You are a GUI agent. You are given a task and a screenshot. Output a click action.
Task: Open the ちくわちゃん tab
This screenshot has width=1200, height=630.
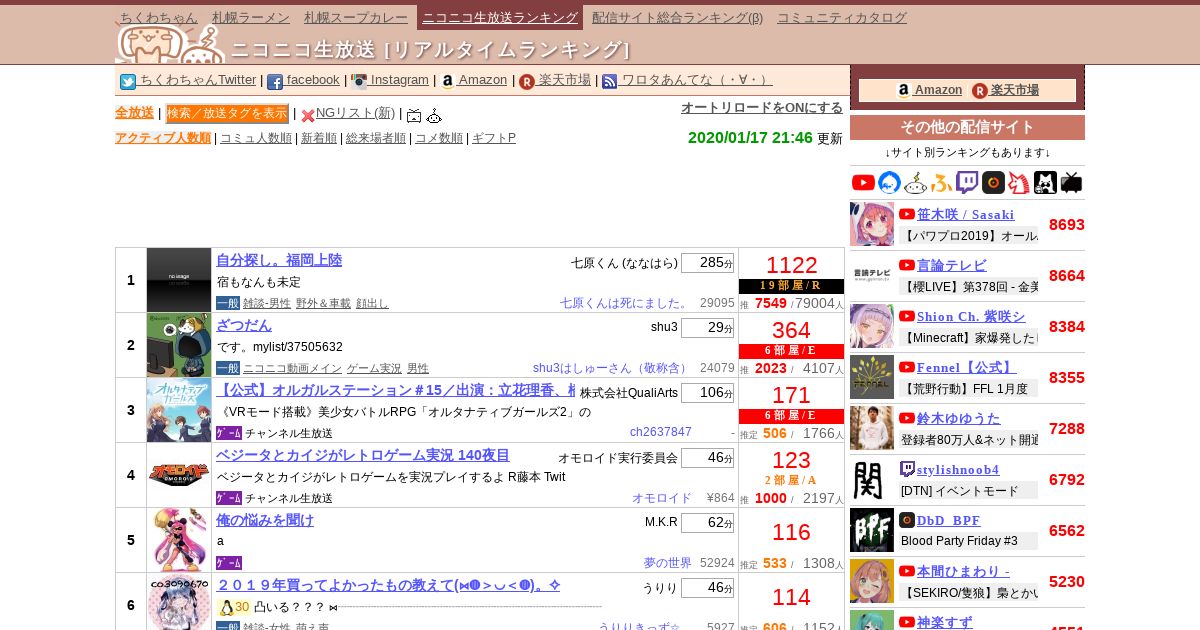coord(159,17)
